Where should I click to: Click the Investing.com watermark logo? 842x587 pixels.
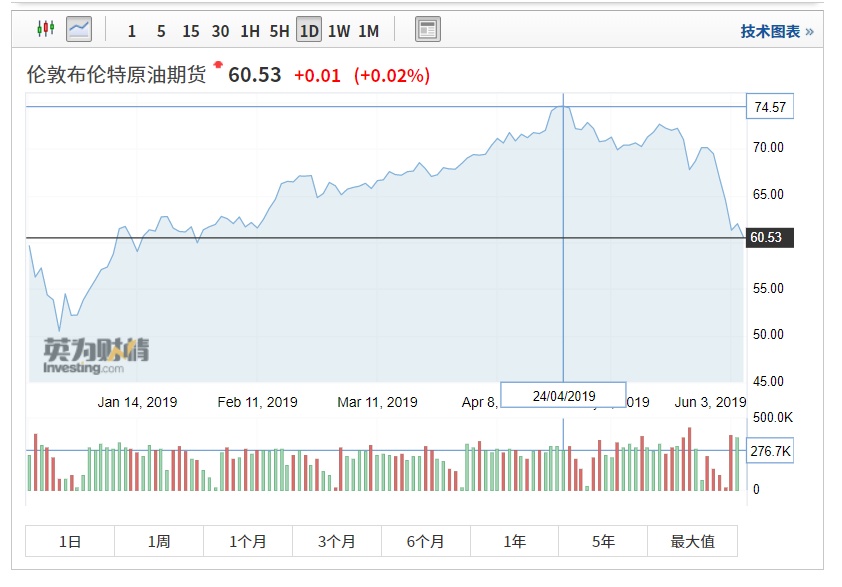[96, 354]
